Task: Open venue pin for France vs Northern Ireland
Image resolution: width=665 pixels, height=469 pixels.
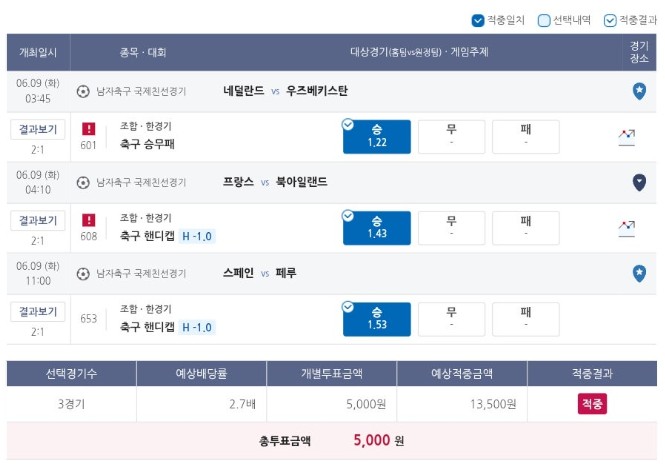Action: point(639,182)
